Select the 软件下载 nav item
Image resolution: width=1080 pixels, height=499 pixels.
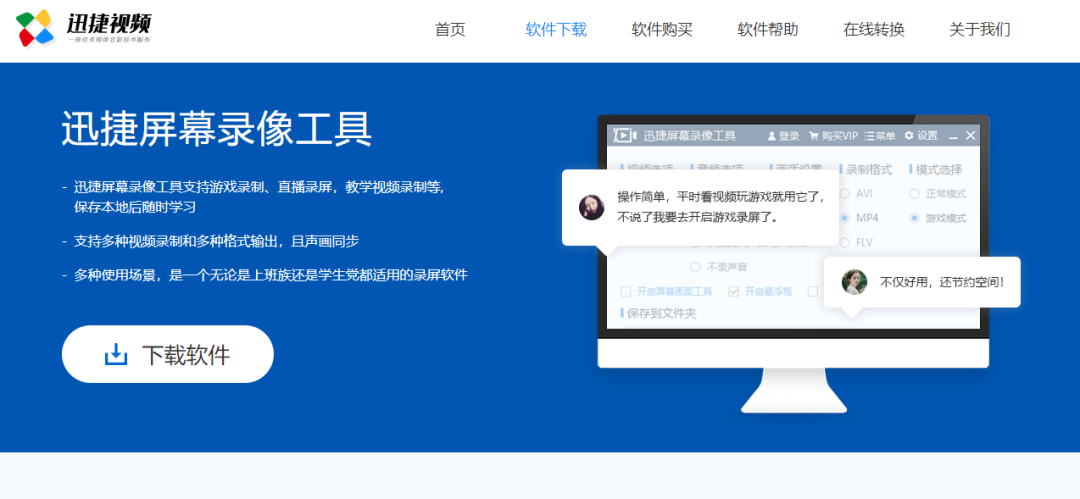(x=556, y=30)
